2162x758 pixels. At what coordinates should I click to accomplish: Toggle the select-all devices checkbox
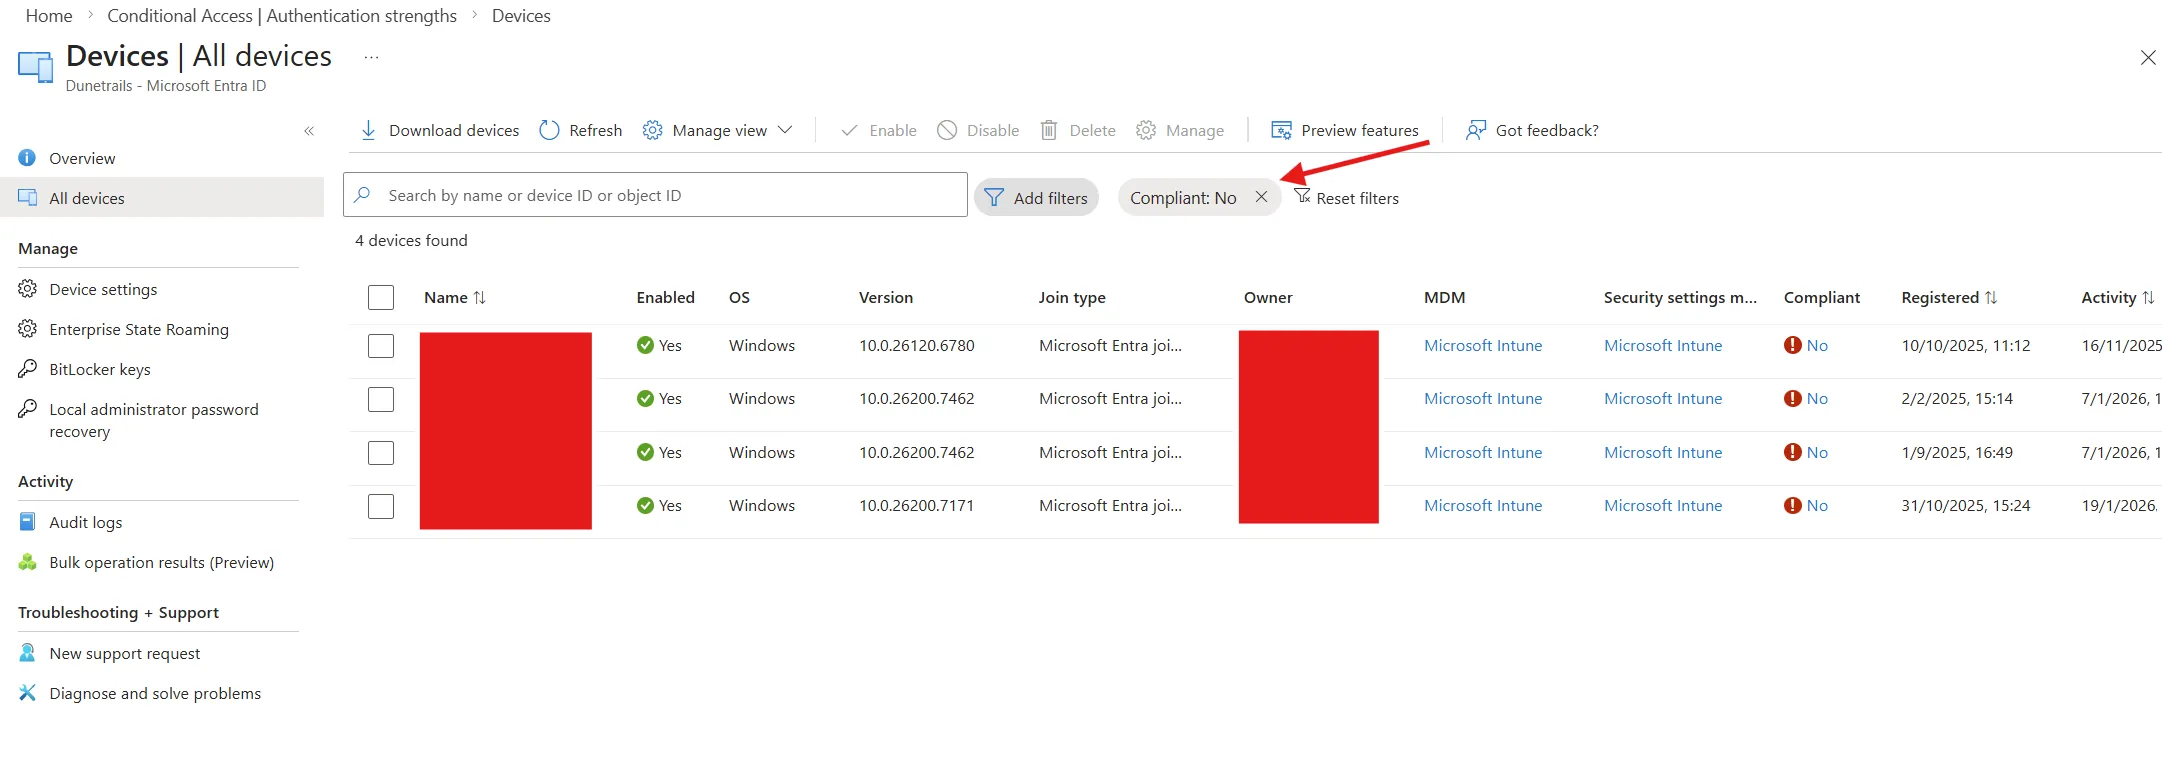point(381,297)
